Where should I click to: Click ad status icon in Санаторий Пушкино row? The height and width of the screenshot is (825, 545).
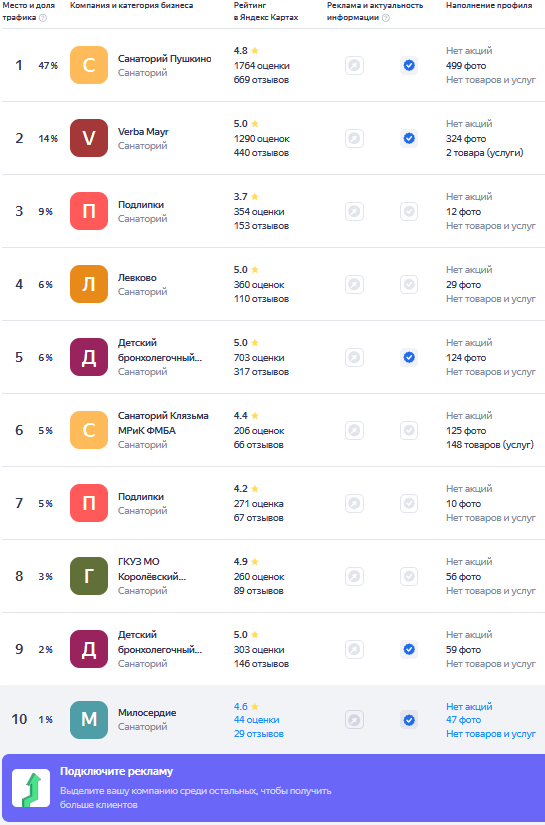tap(354, 65)
